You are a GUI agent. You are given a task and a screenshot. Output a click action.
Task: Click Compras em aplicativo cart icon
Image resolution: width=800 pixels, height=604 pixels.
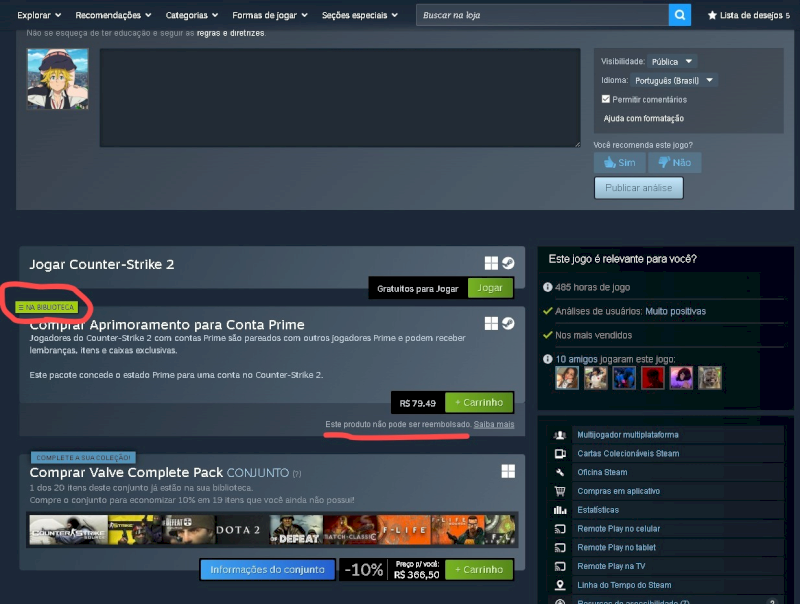click(x=560, y=491)
